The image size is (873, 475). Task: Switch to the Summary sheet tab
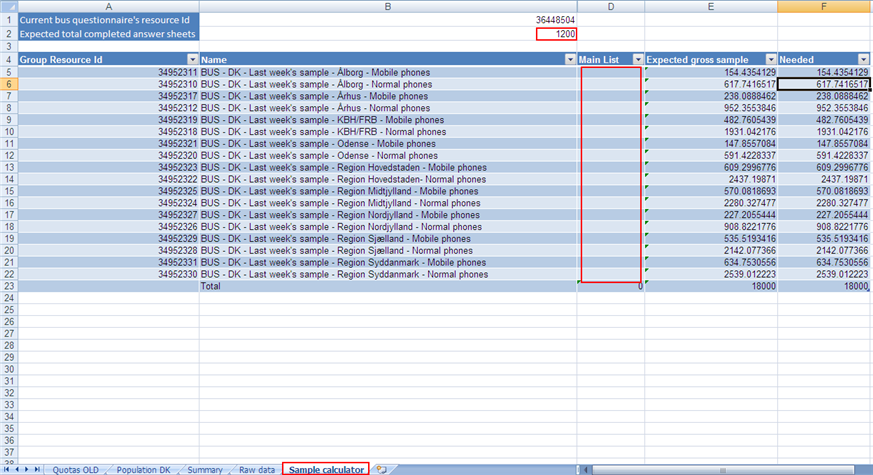(x=204, y=469)
